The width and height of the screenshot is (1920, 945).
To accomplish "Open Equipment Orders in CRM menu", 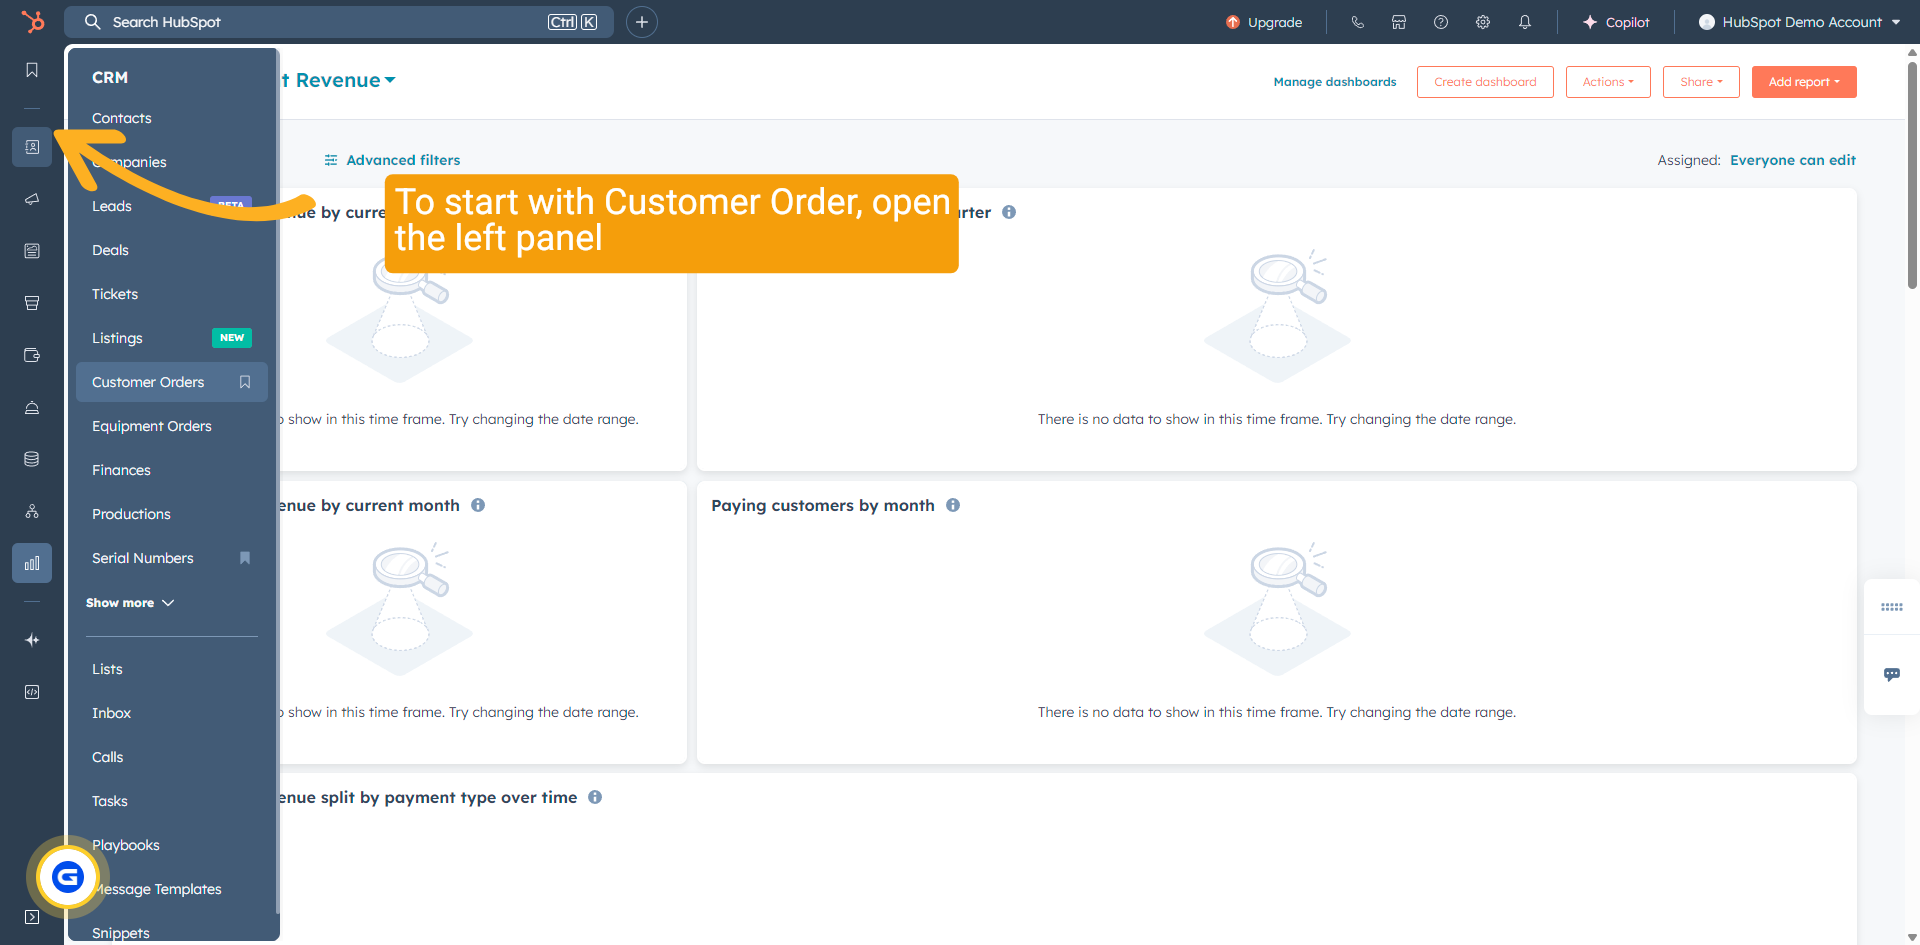I will point(152,426).
